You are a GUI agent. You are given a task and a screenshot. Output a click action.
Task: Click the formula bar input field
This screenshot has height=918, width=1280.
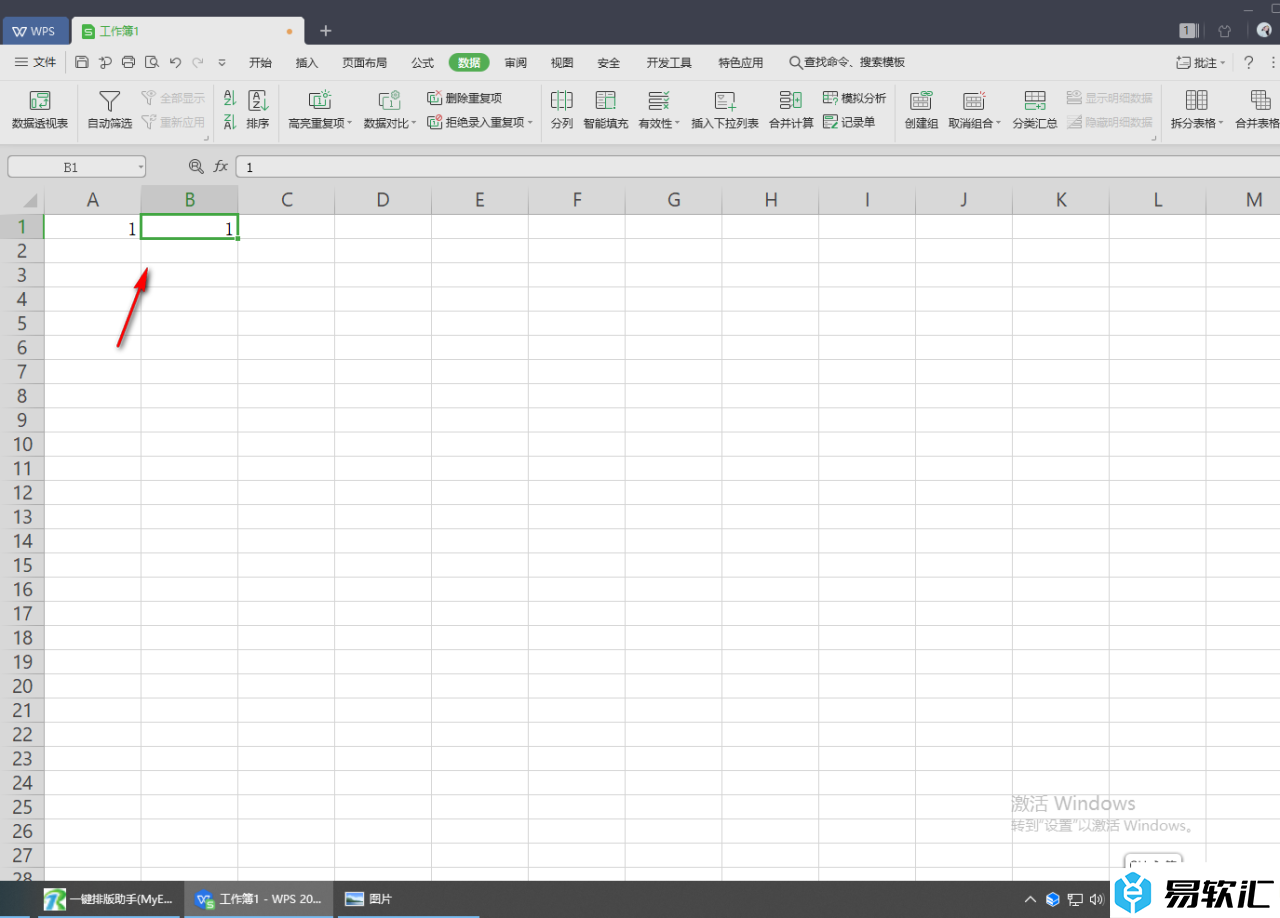coord(758,167)
